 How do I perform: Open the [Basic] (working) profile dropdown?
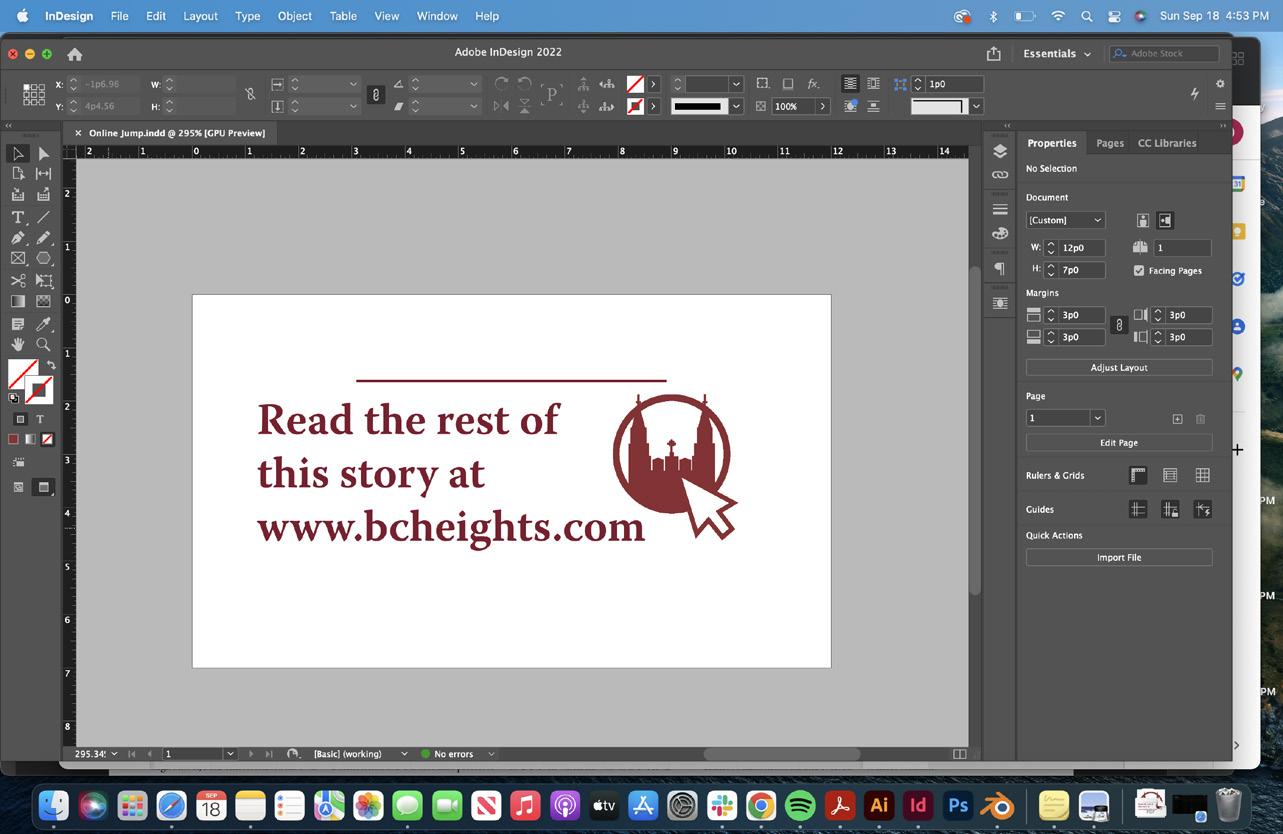[404, 754]
